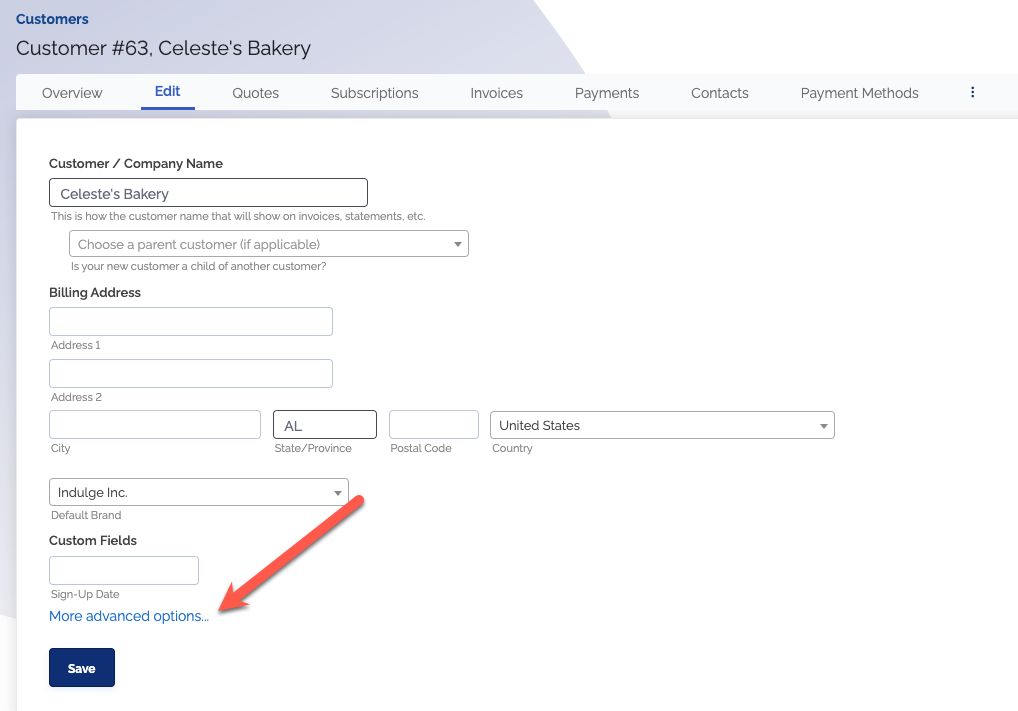Click the State/Province field containing AL
Screen dimensions: 1018x711
324,425
